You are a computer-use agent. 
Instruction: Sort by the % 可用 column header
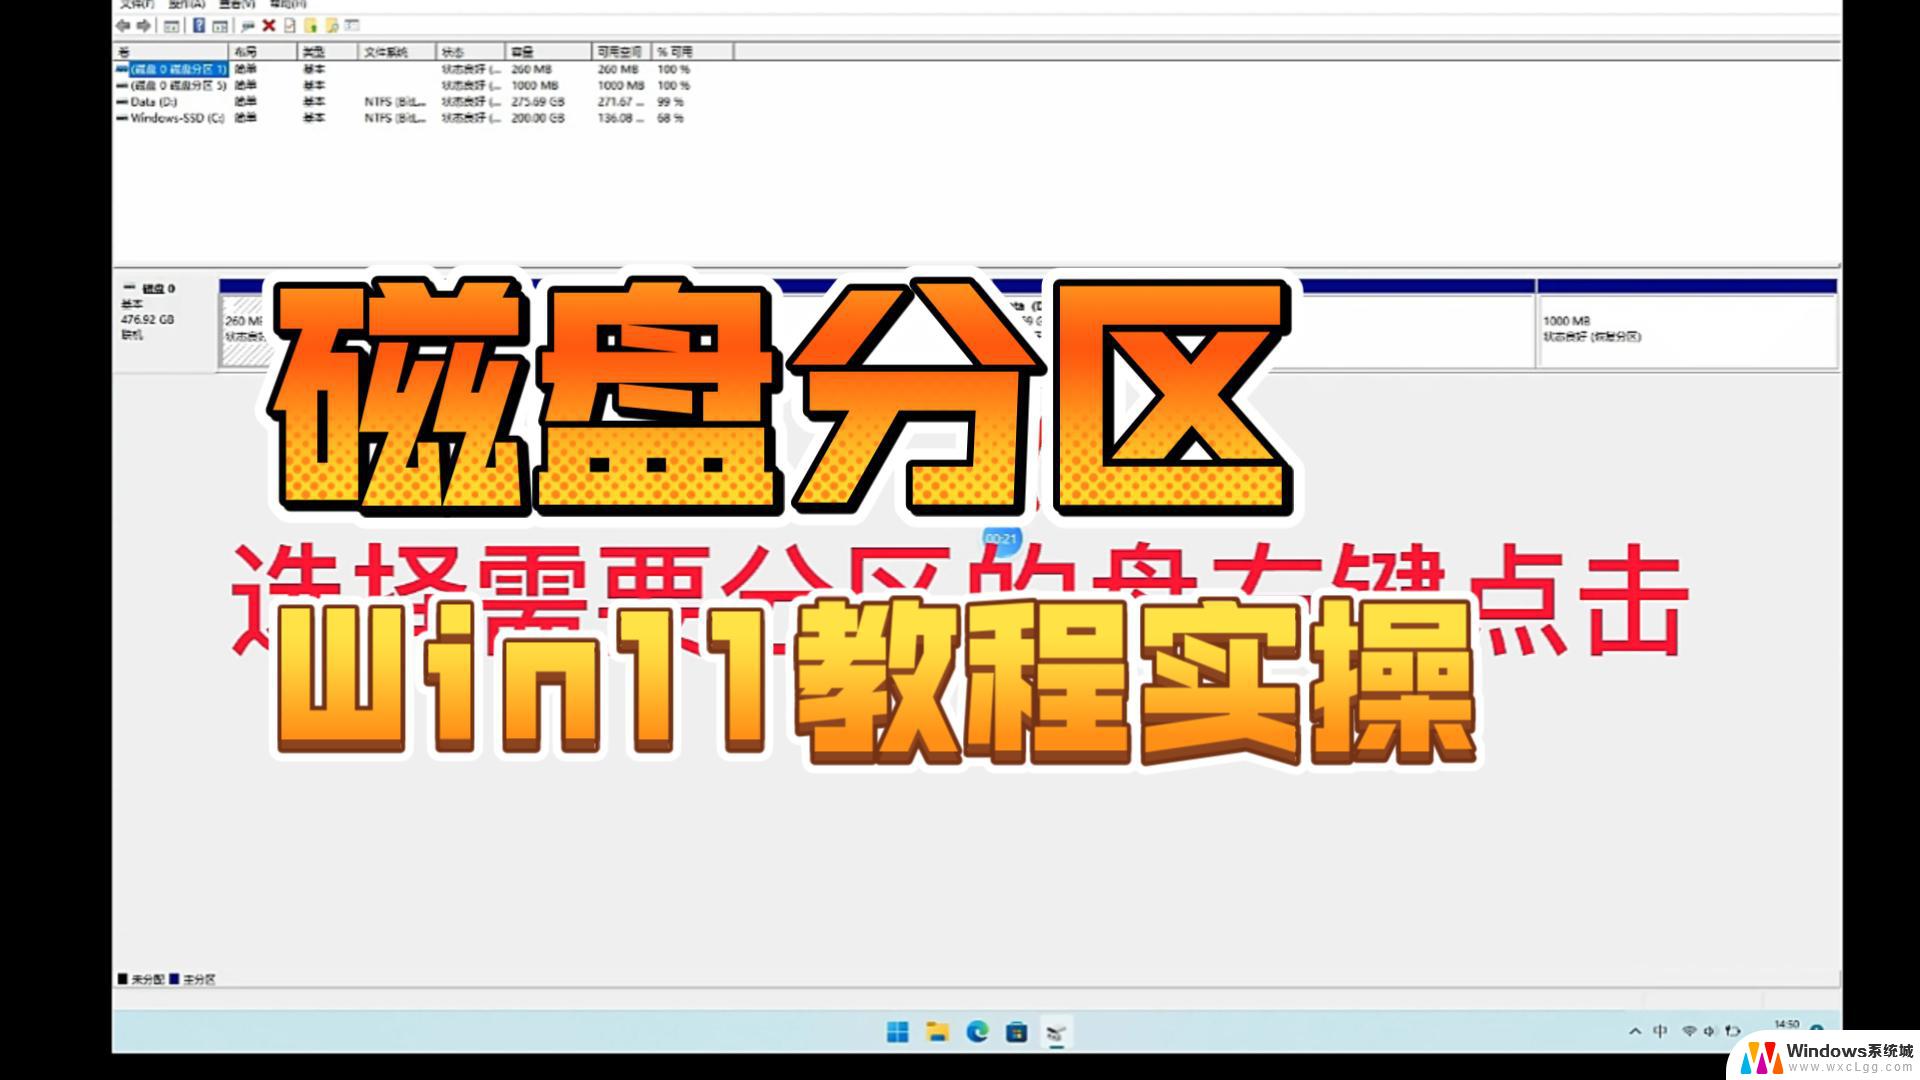(693, 52)
